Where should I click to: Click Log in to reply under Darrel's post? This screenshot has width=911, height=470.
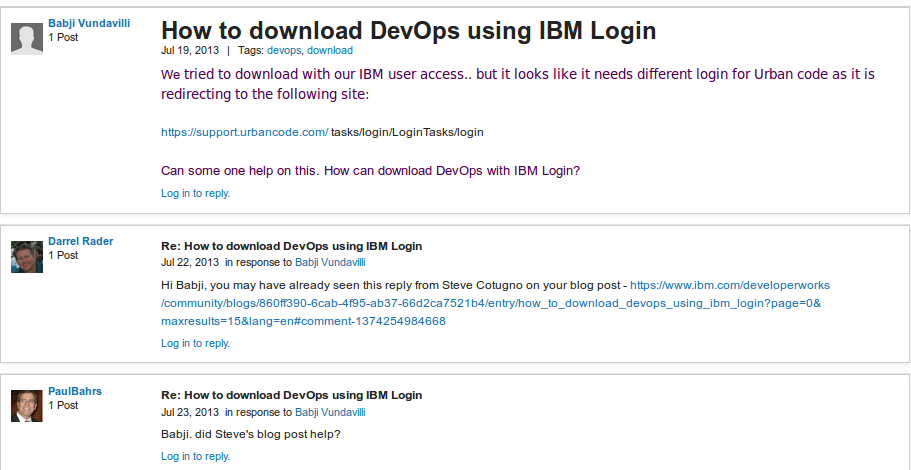(x=195, y=343)
